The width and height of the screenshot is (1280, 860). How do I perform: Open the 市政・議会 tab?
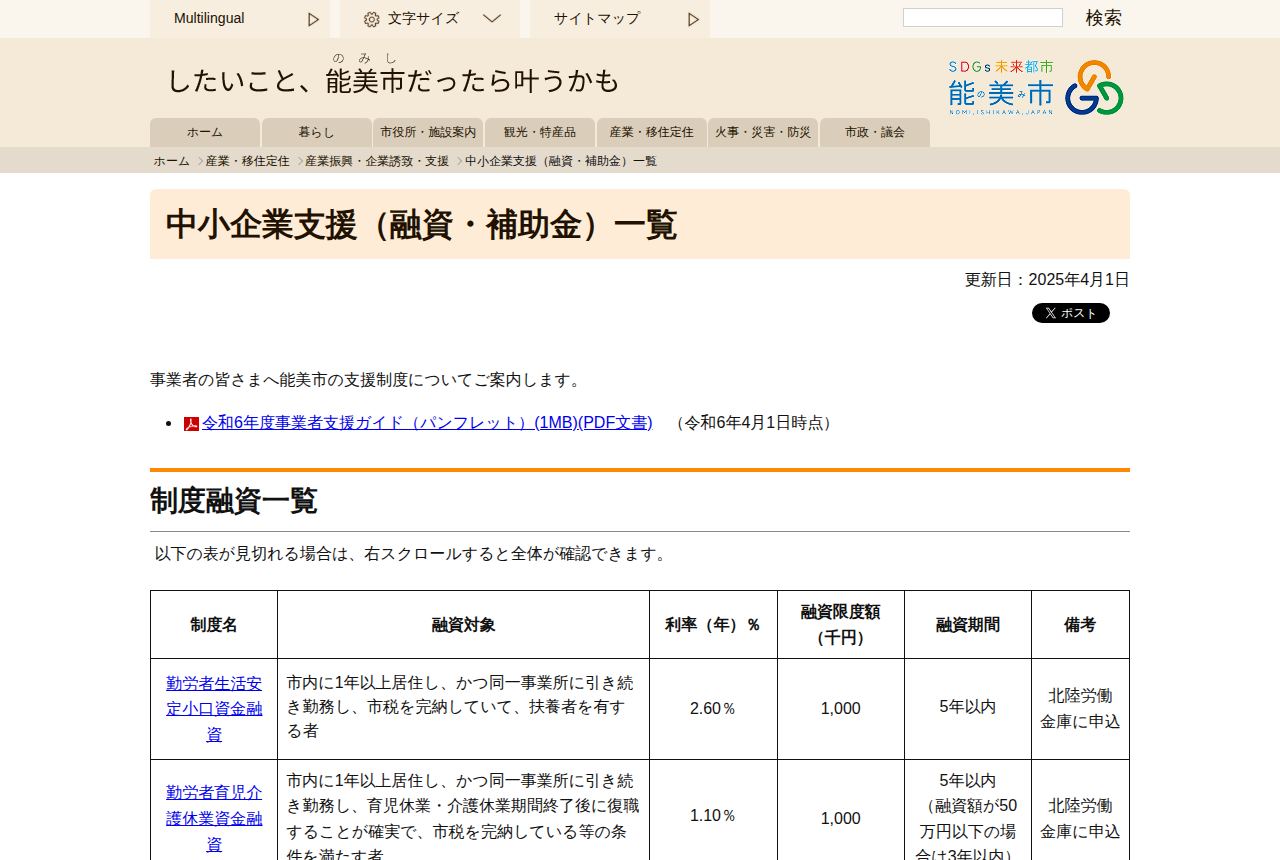point(875,132)
